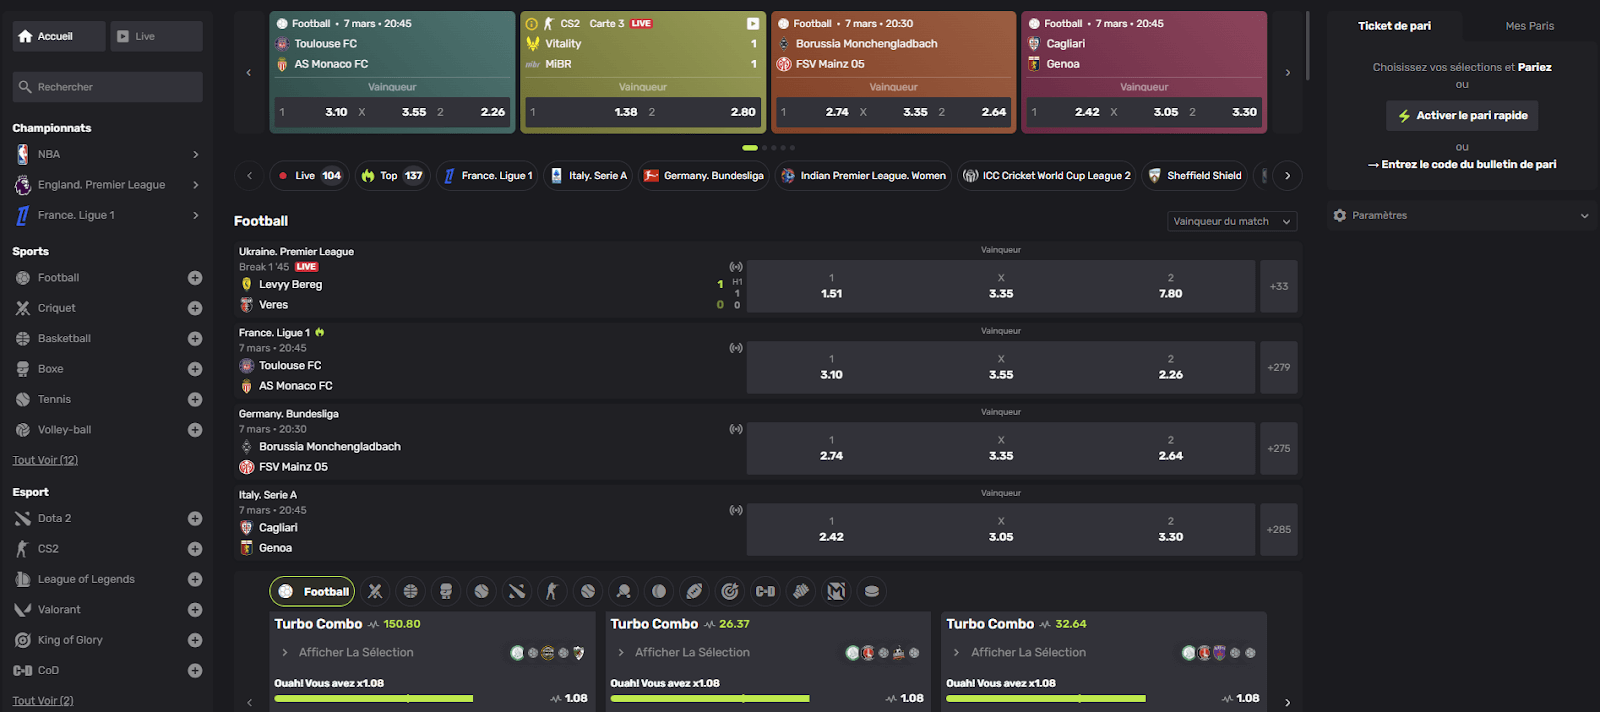The image size is (1600, 712).
Task: Select the cricket icon in the Turbo Combo filter row
Action: [375, 591]
